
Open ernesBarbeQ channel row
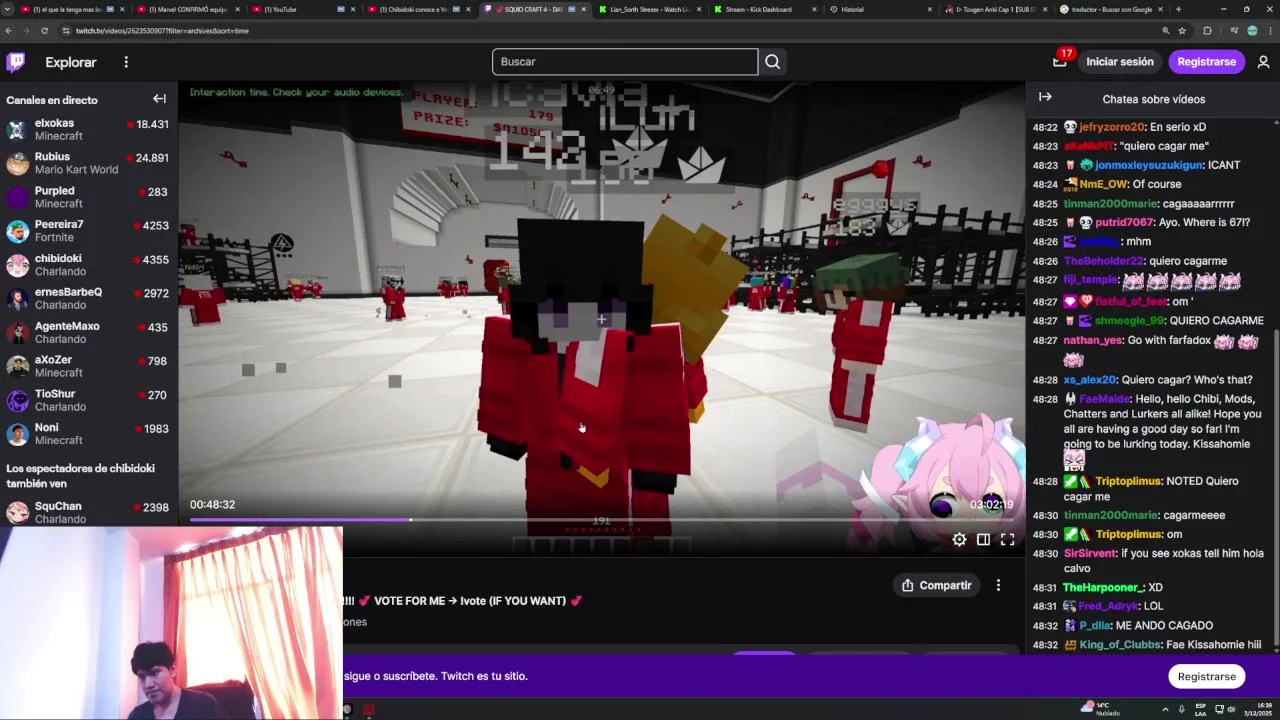pyautogui.click(x=89, y=298)
